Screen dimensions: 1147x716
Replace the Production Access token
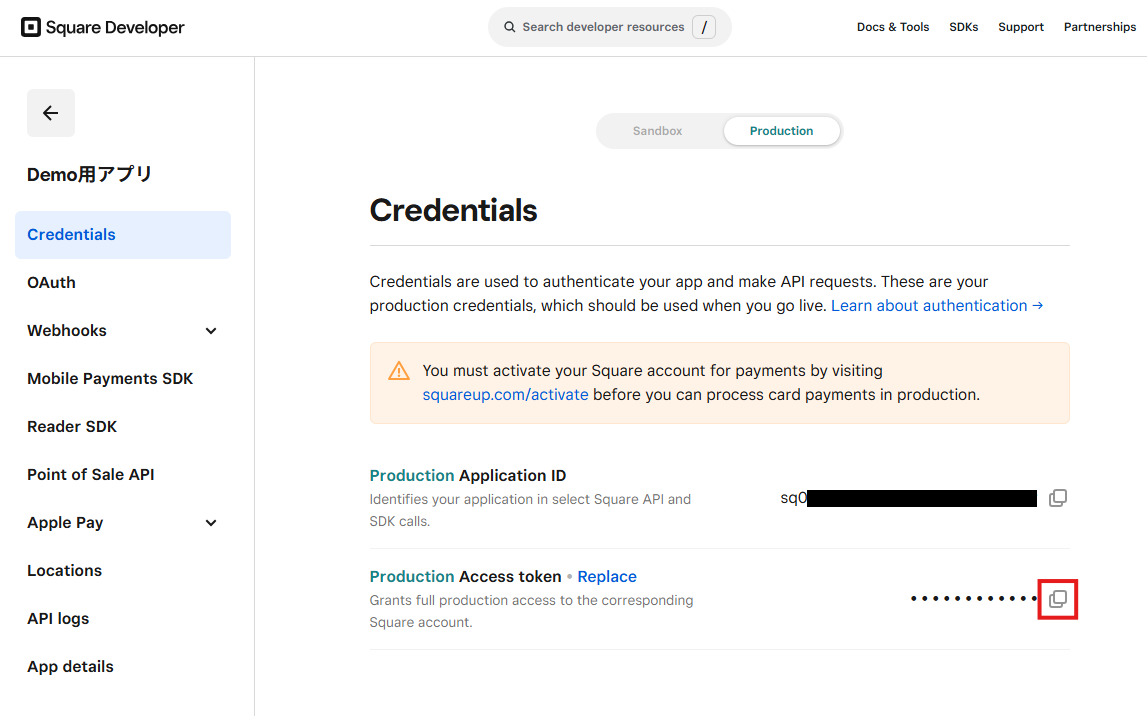tap(607, 577)
